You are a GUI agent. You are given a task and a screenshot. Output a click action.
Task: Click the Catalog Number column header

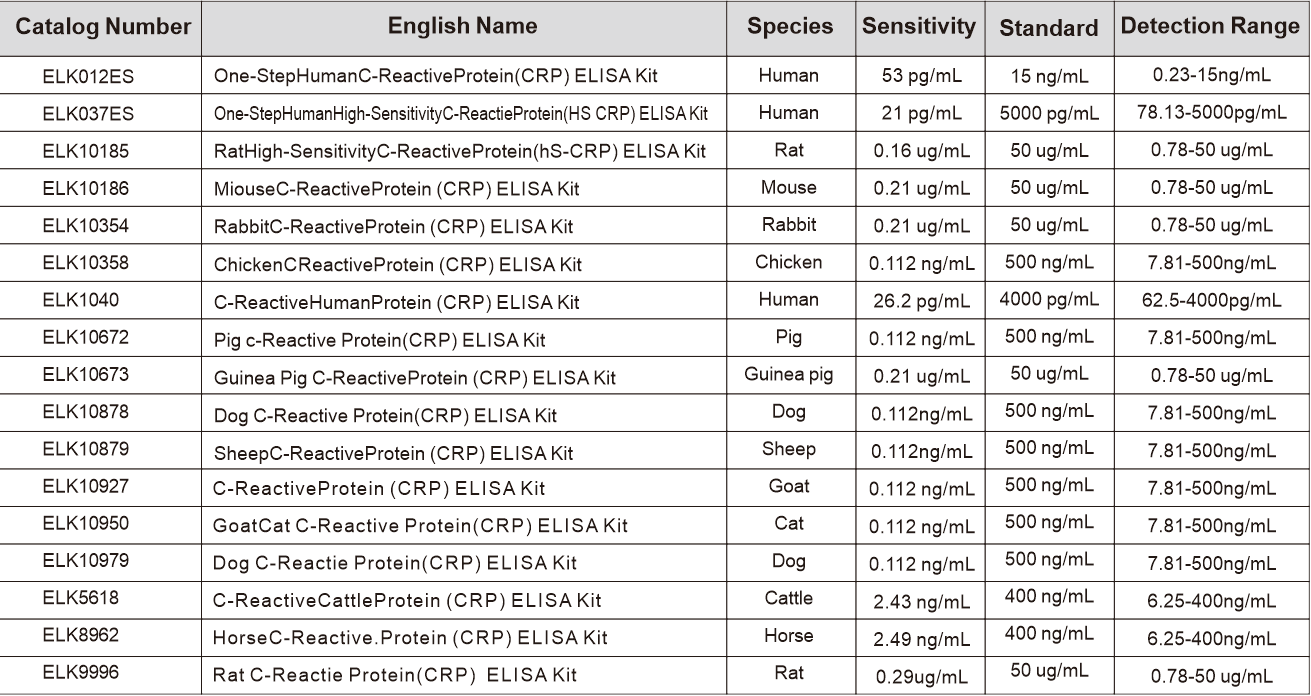(x=103, y=27)
